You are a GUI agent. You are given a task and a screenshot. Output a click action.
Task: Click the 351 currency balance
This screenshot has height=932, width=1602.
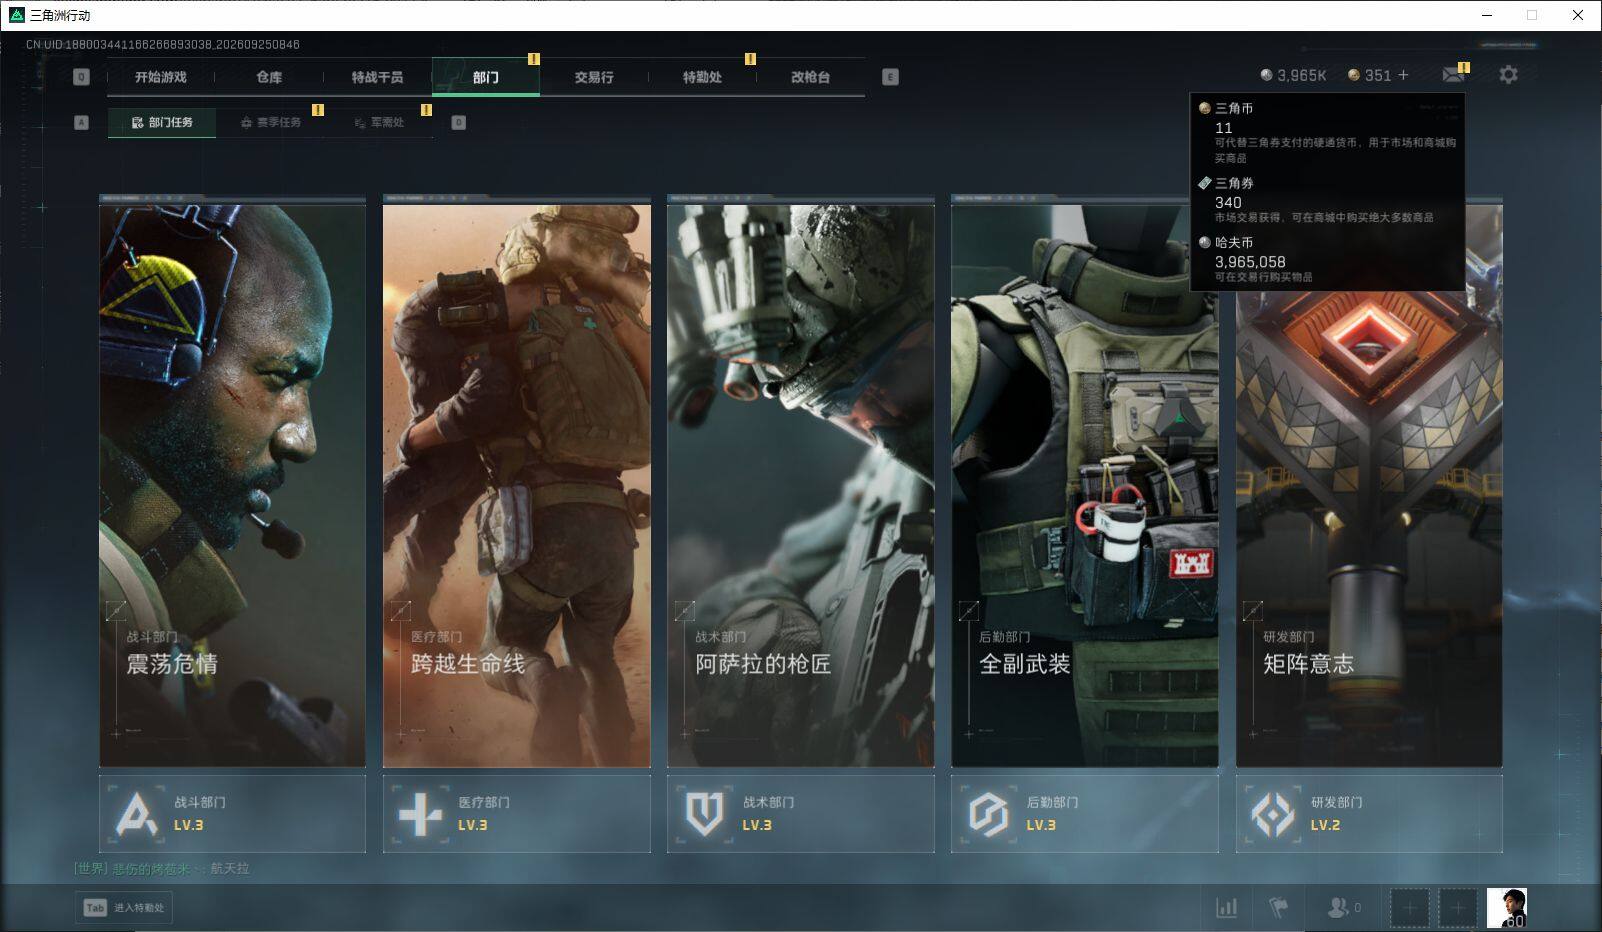click(x=1369, y=75)
